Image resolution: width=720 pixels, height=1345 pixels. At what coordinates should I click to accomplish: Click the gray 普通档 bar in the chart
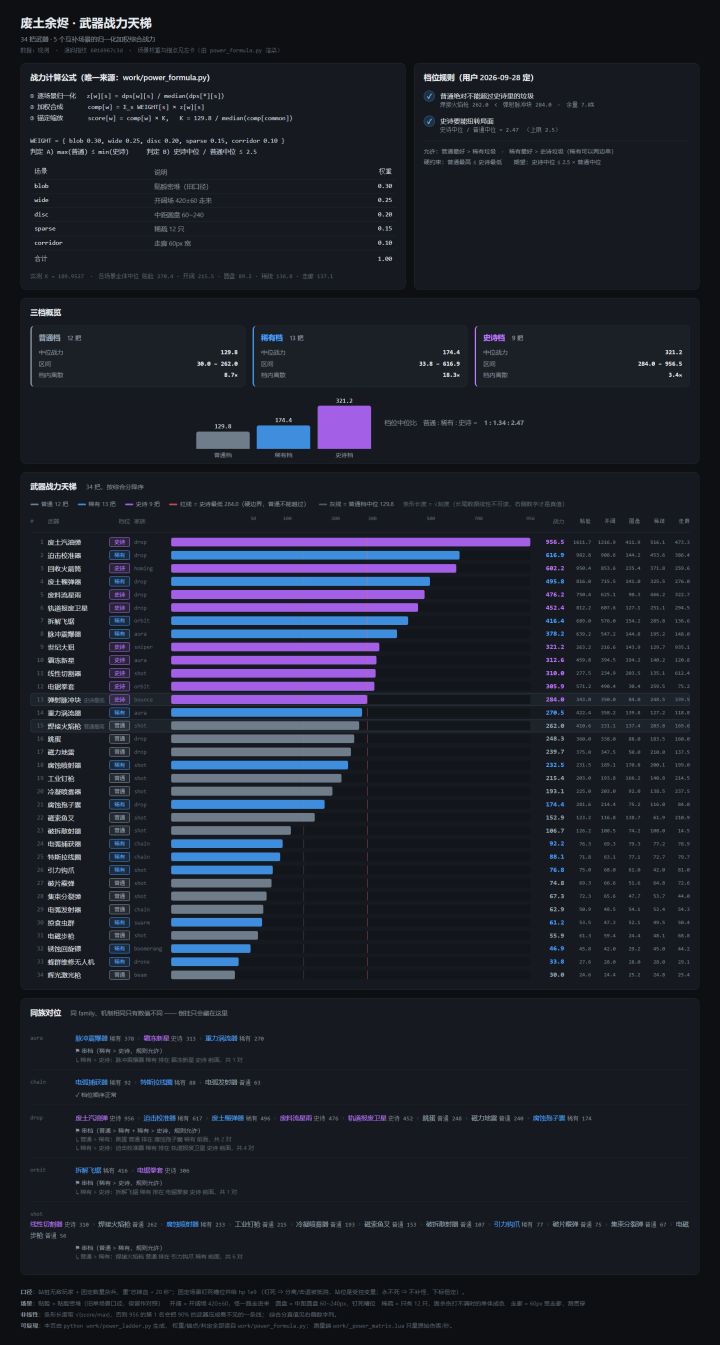(223, 440)
